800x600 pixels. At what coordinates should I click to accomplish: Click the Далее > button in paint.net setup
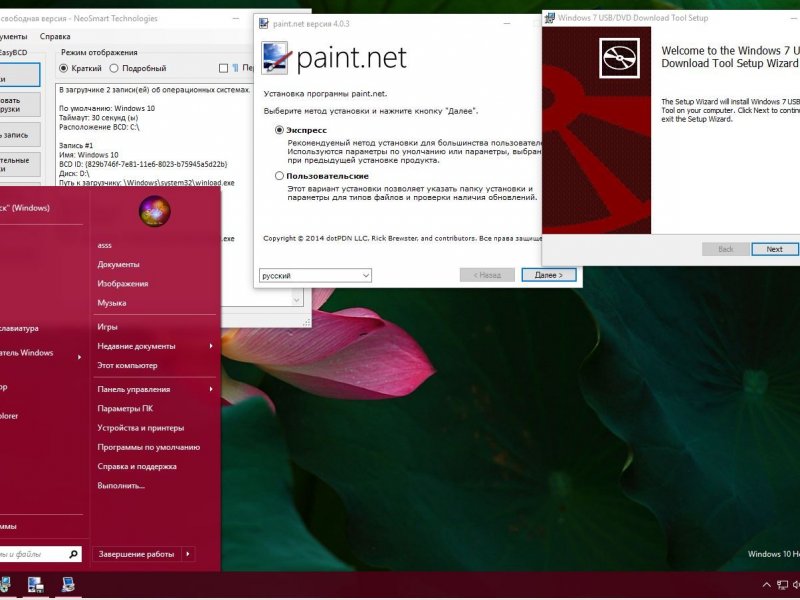point(549,275)
